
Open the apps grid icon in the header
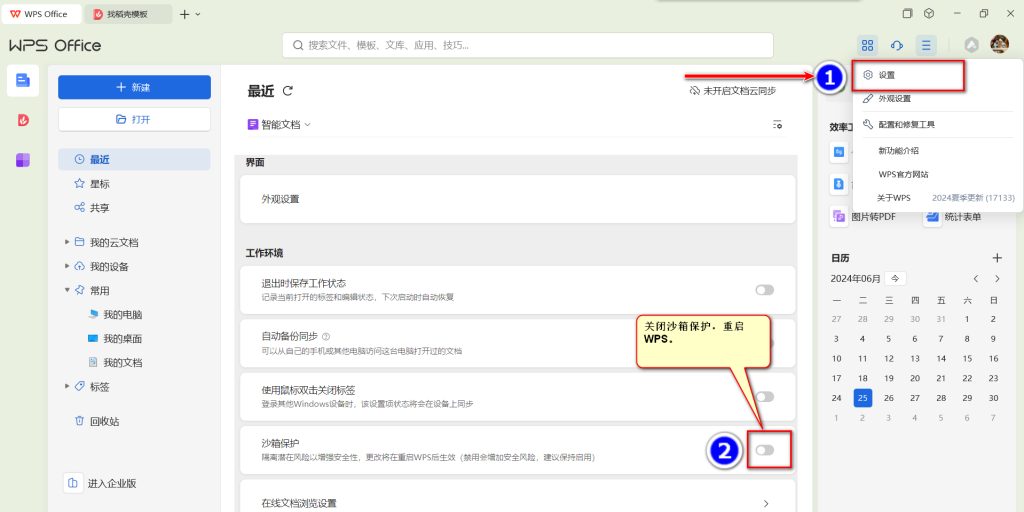pos(867,45)
